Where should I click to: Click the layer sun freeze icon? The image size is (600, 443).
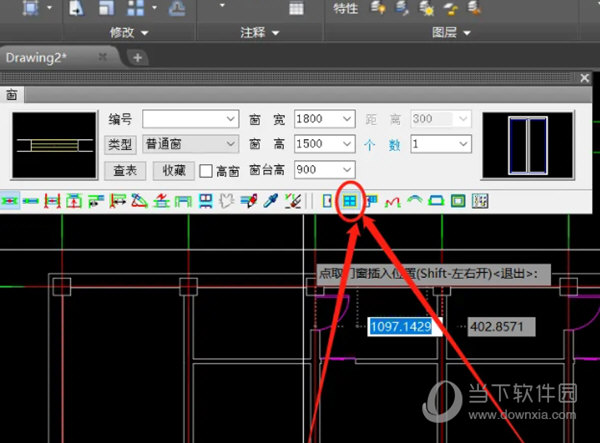[426, 8]
